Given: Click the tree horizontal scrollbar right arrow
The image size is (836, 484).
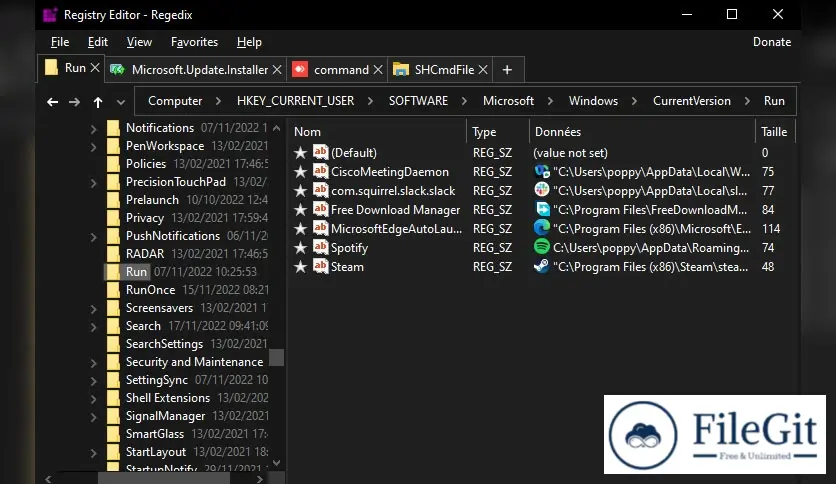Looking at the screenshot, I should click(x=260, y=479).
